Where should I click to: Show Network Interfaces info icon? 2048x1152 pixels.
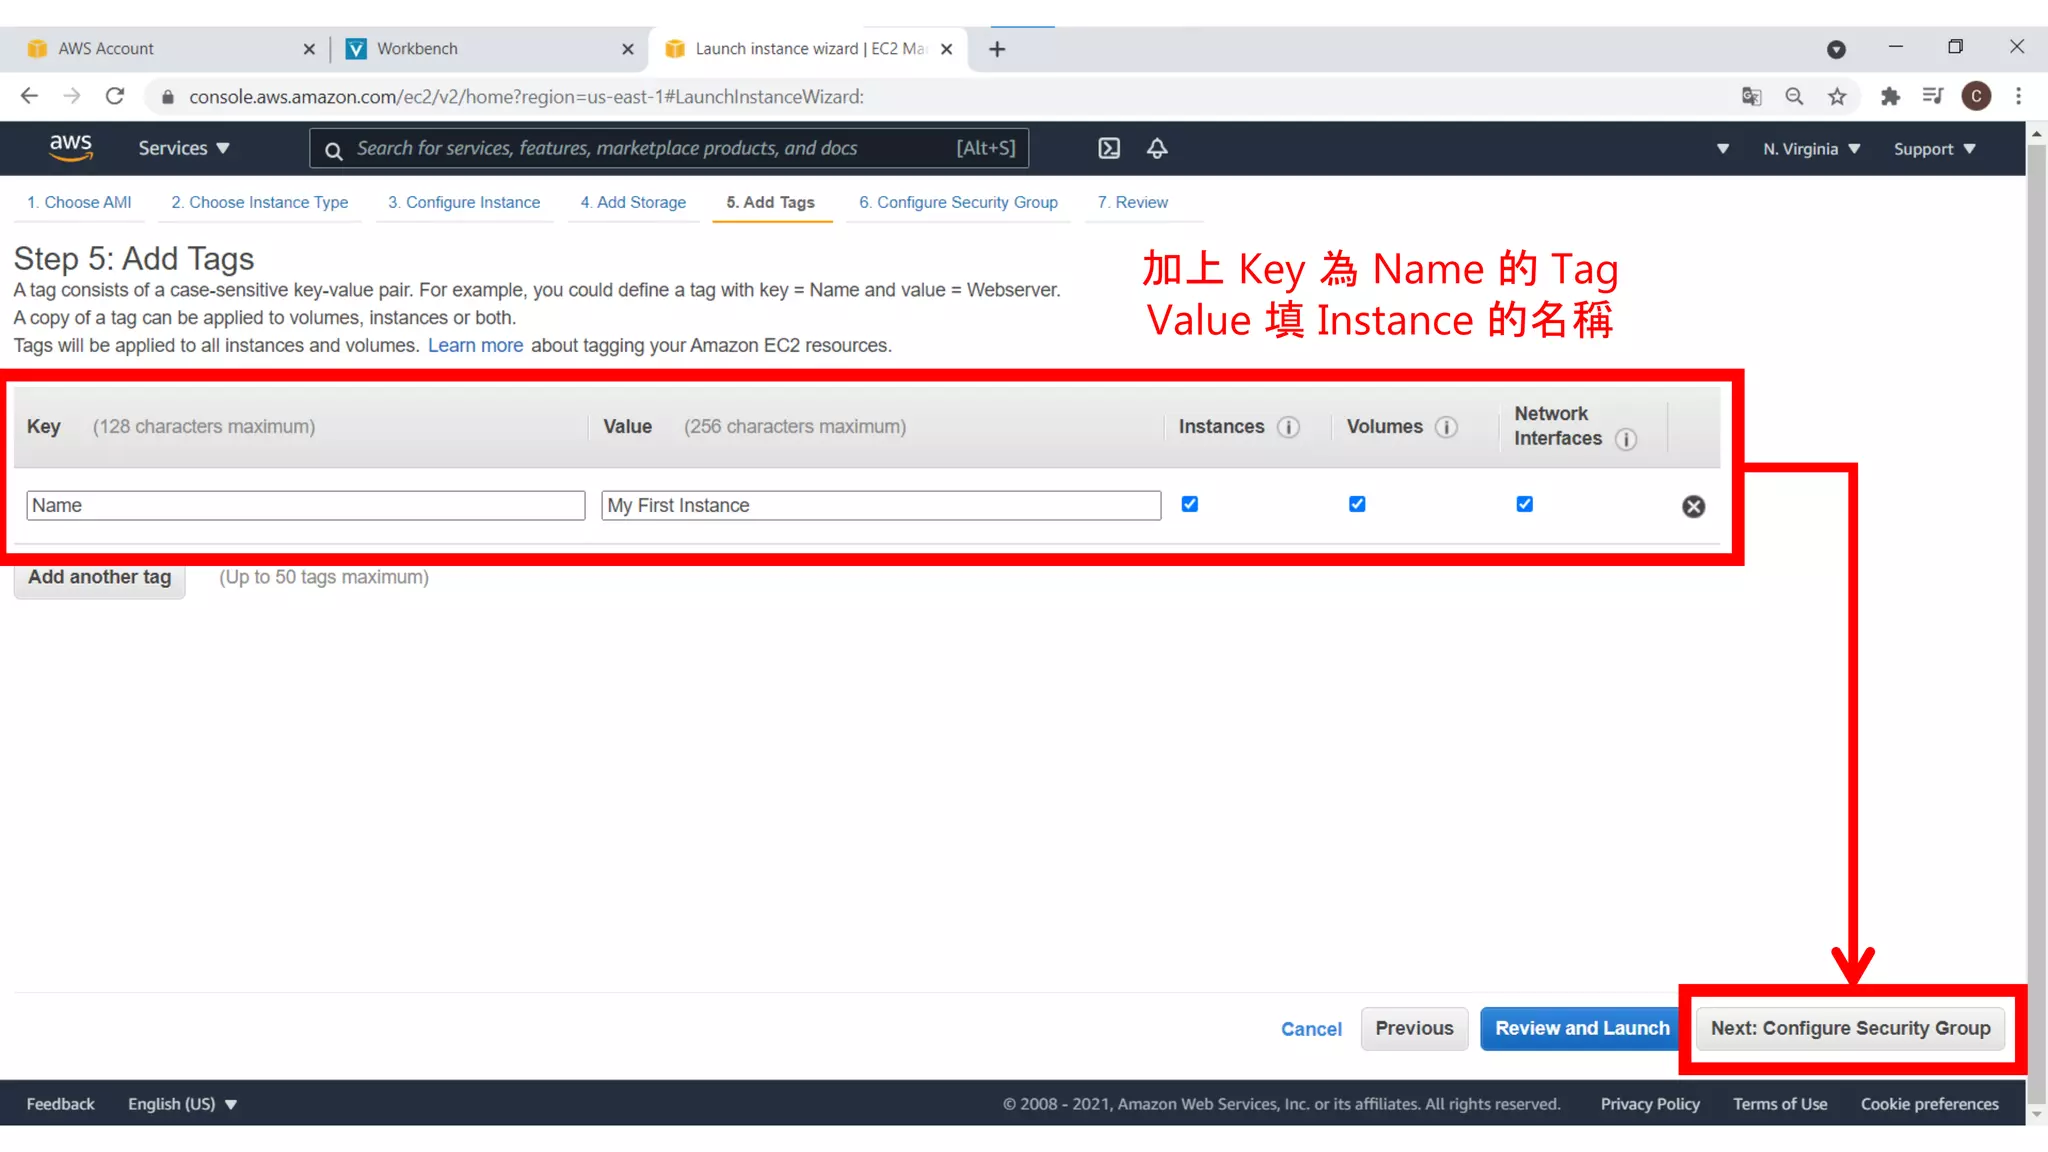(1626, 439)
